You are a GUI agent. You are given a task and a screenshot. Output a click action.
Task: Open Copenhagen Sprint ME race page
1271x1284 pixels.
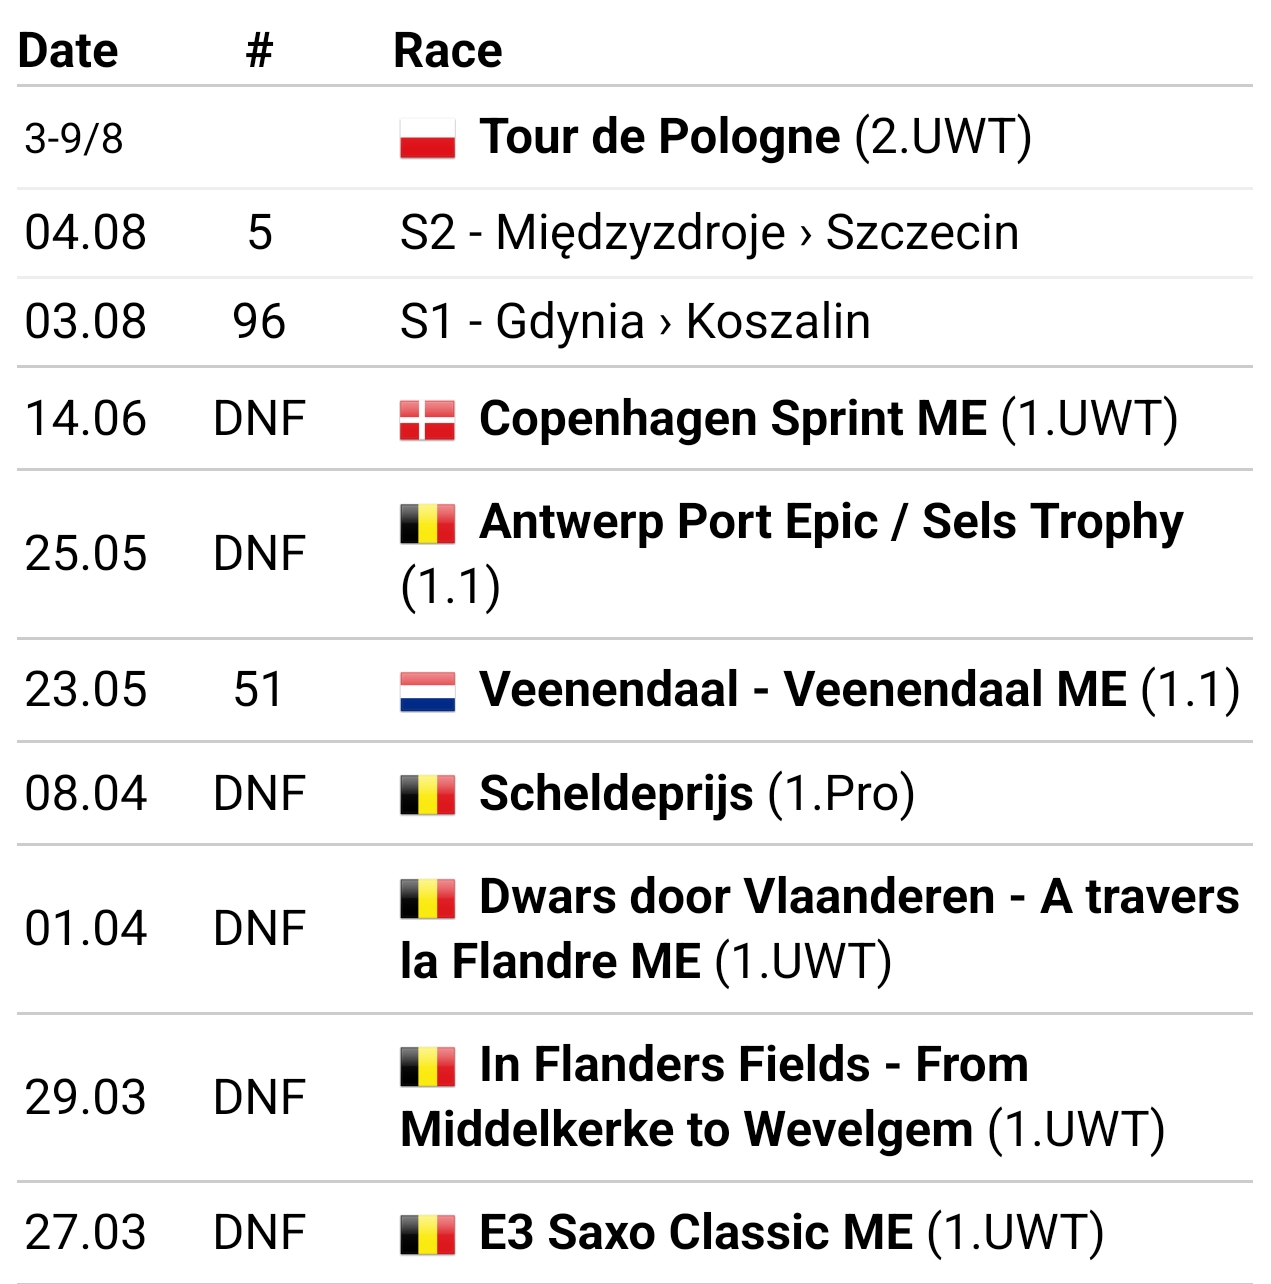point(732,419)
